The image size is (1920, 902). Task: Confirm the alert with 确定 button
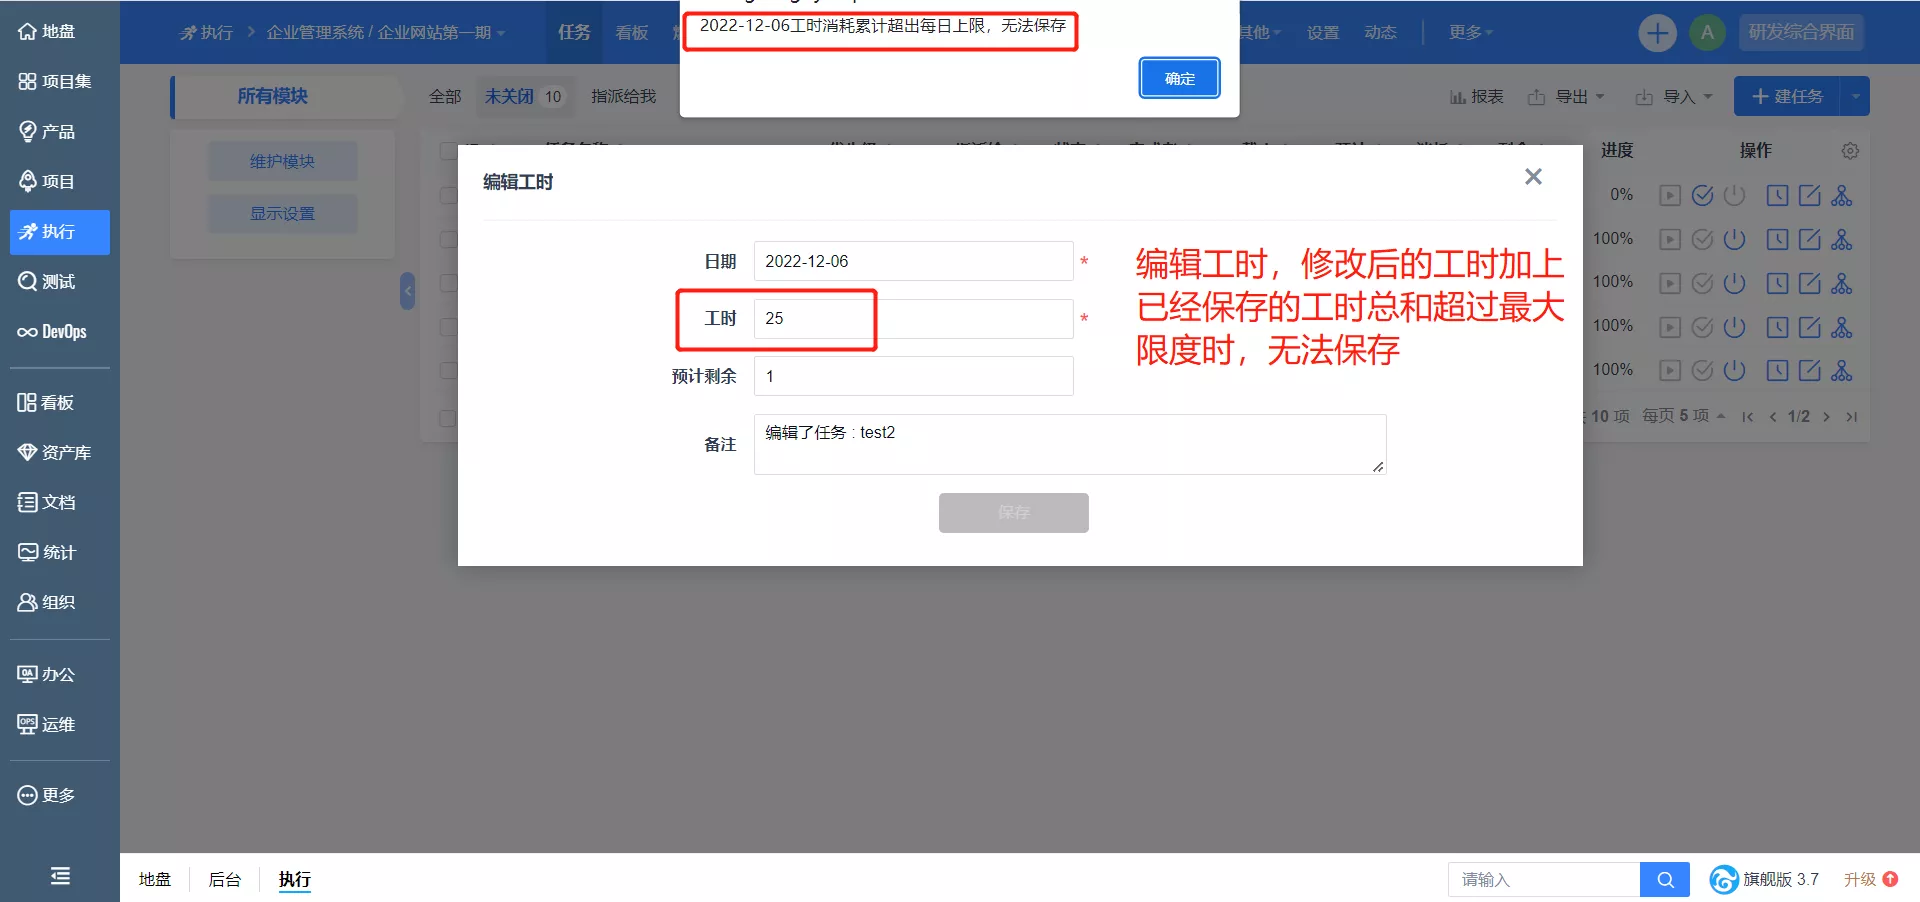coord(1180,79)
